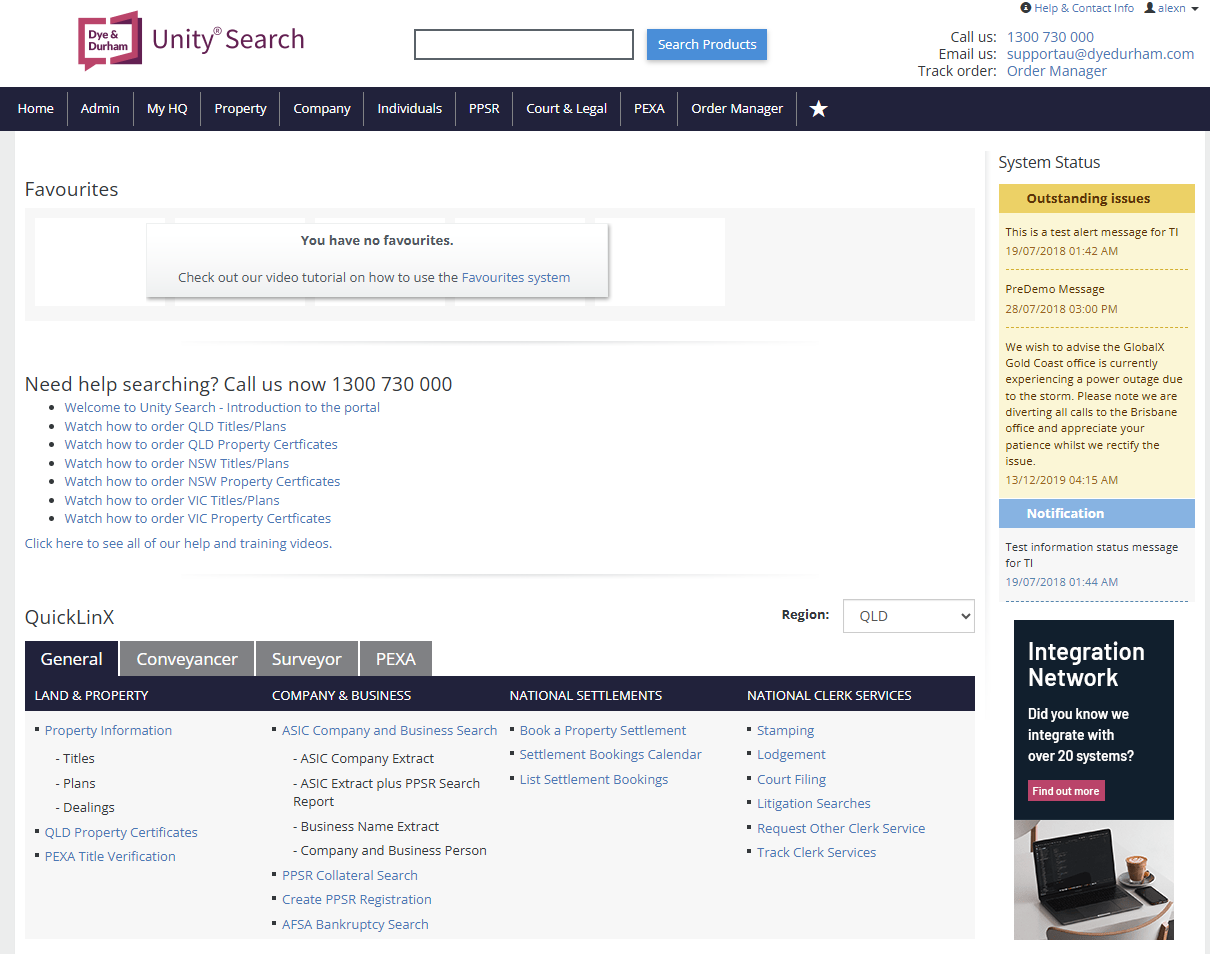
Task: Watch how to order NSW Property Certficates
Action: [203, 481]
